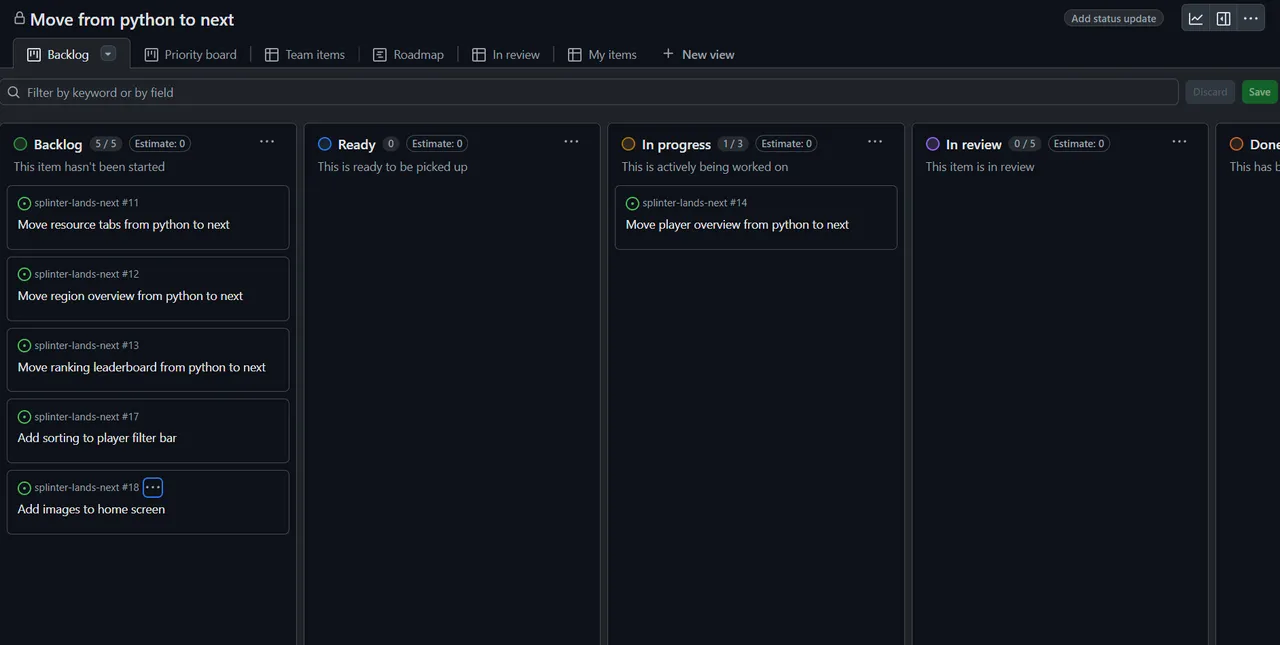Screen dimensions: 1280x645
Task: Click the green Backlog status circle
Action: click(21, 144)
